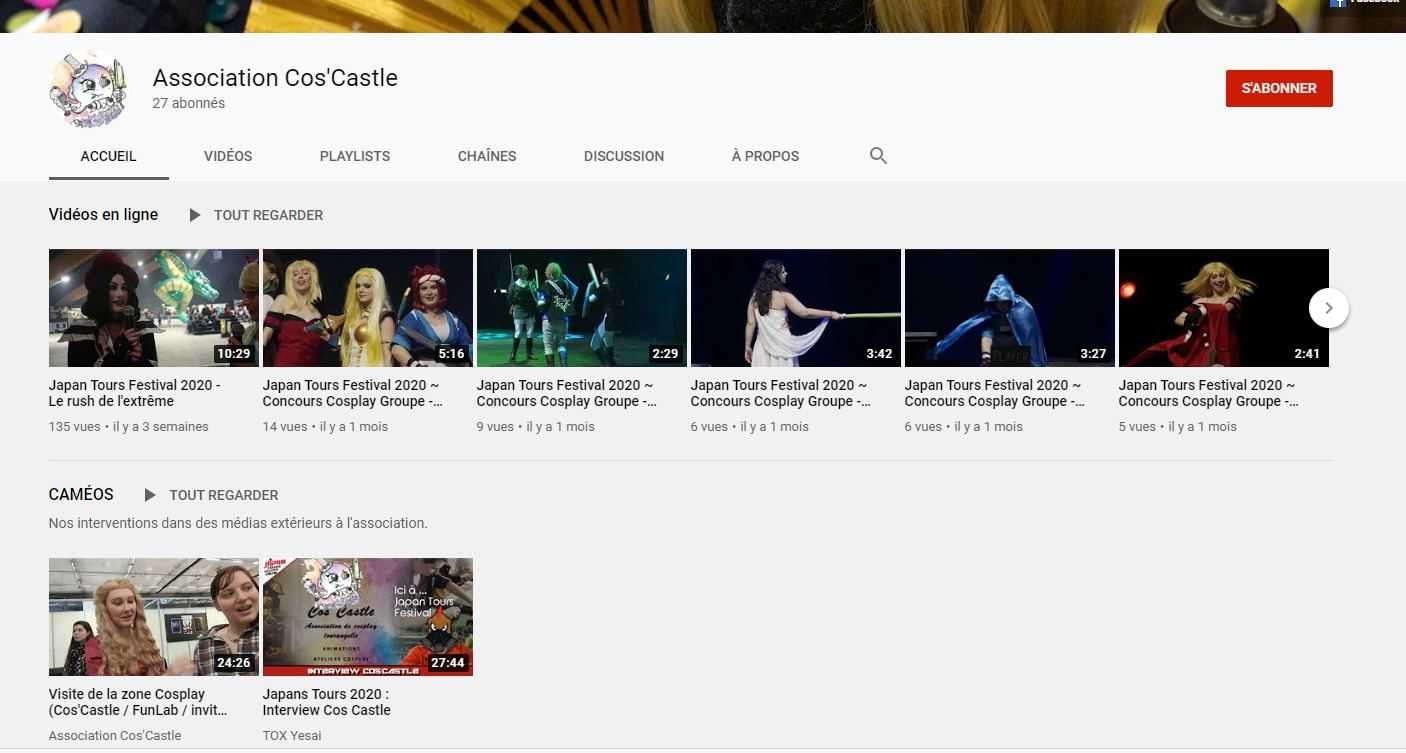Click TOUT REGARDER next to Vidéos en ligne
Screen dimensions: 1406x753
tap(269, 215)
